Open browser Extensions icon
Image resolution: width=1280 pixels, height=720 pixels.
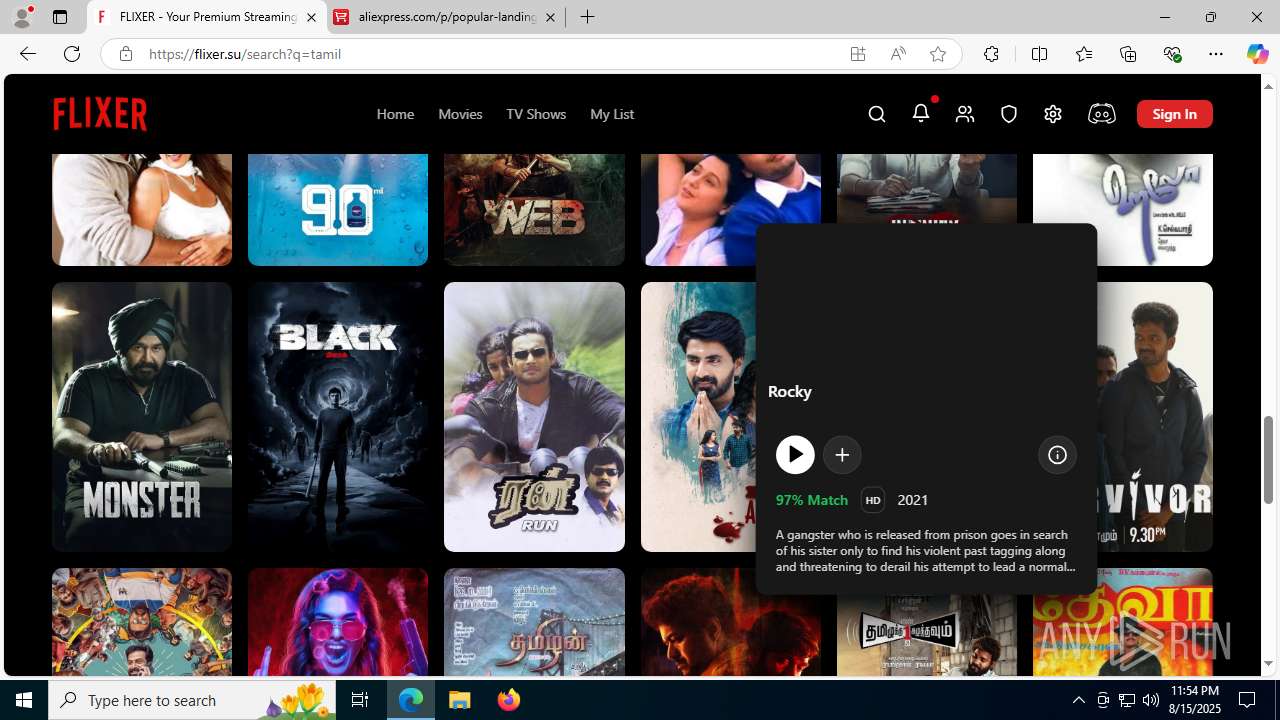(x=991, y=54)
